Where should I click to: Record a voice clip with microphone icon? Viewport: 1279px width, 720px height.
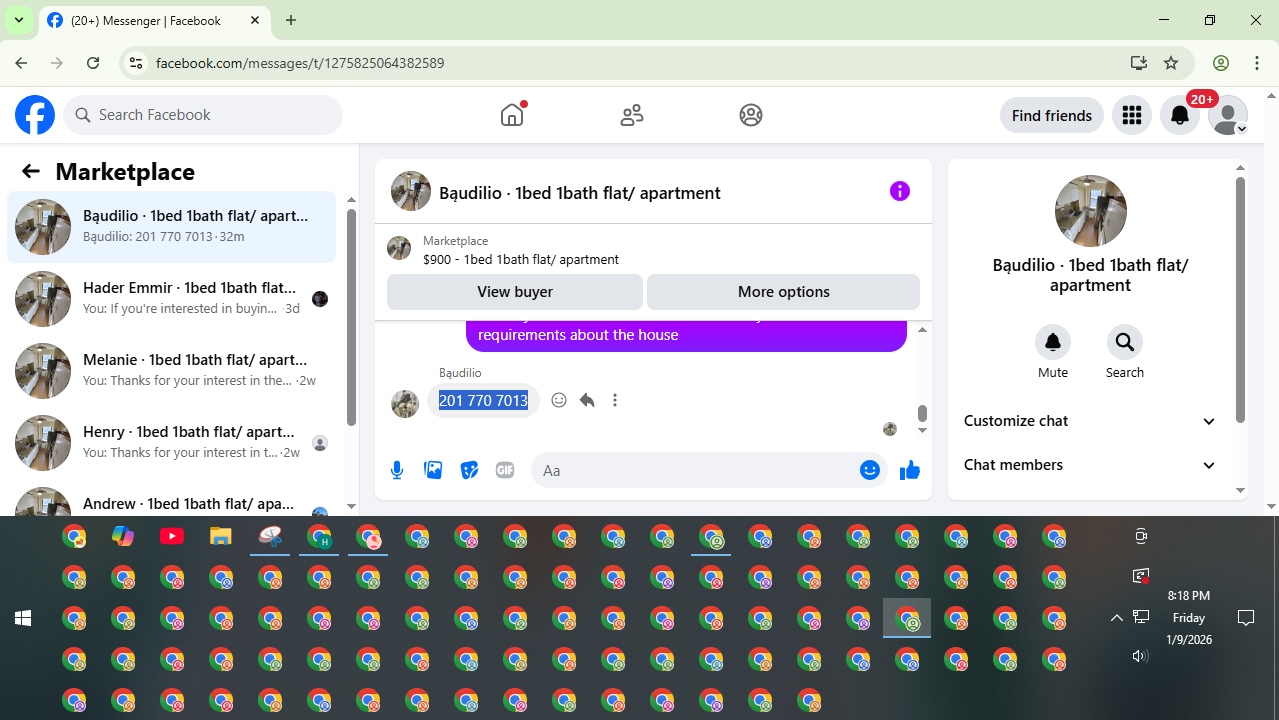397,470
